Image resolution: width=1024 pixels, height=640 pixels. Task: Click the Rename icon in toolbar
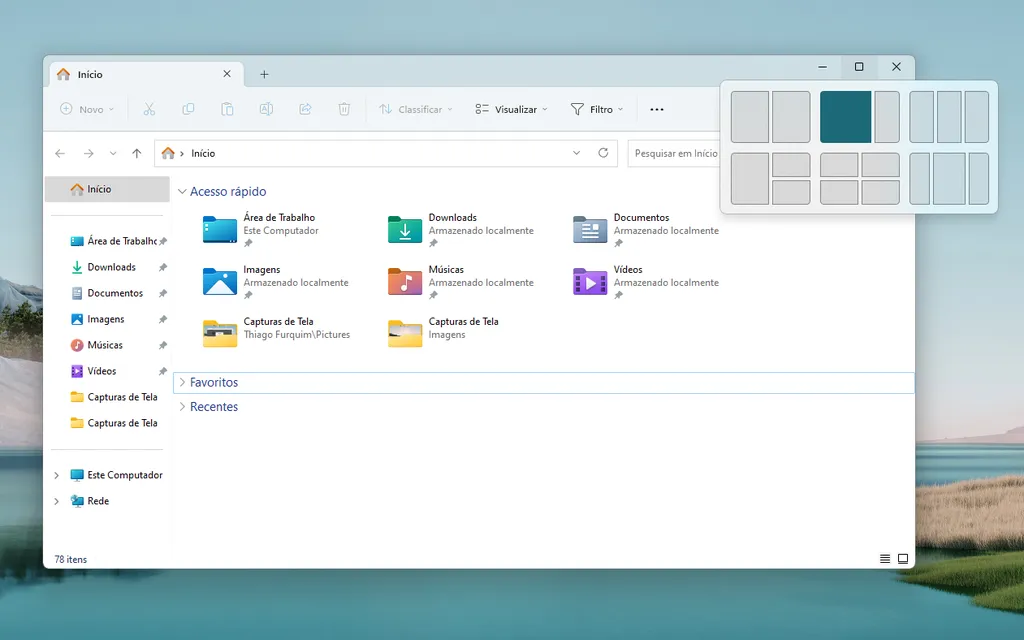point(266,109)
